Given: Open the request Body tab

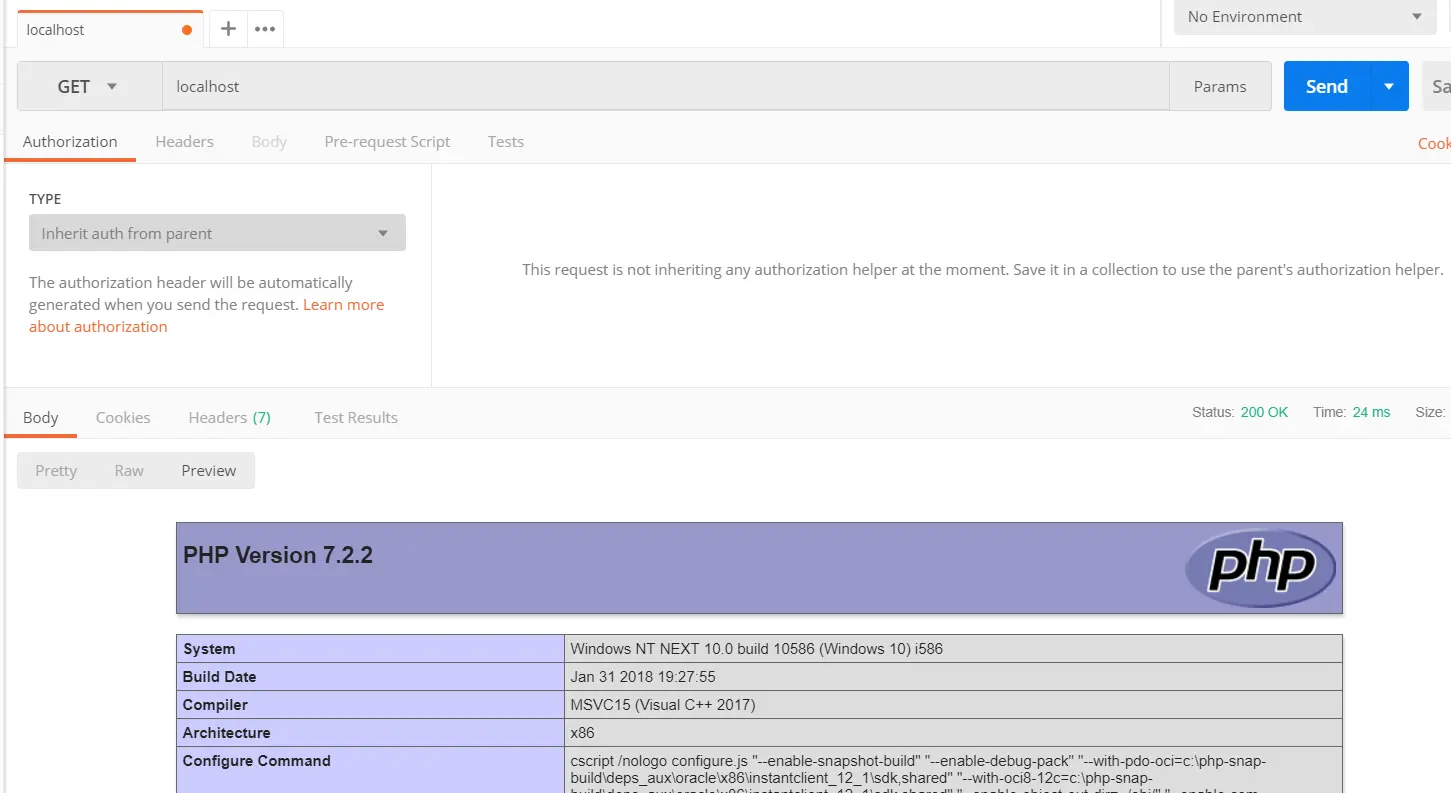Looking at the screenshot, I should (x=269, y=141).
